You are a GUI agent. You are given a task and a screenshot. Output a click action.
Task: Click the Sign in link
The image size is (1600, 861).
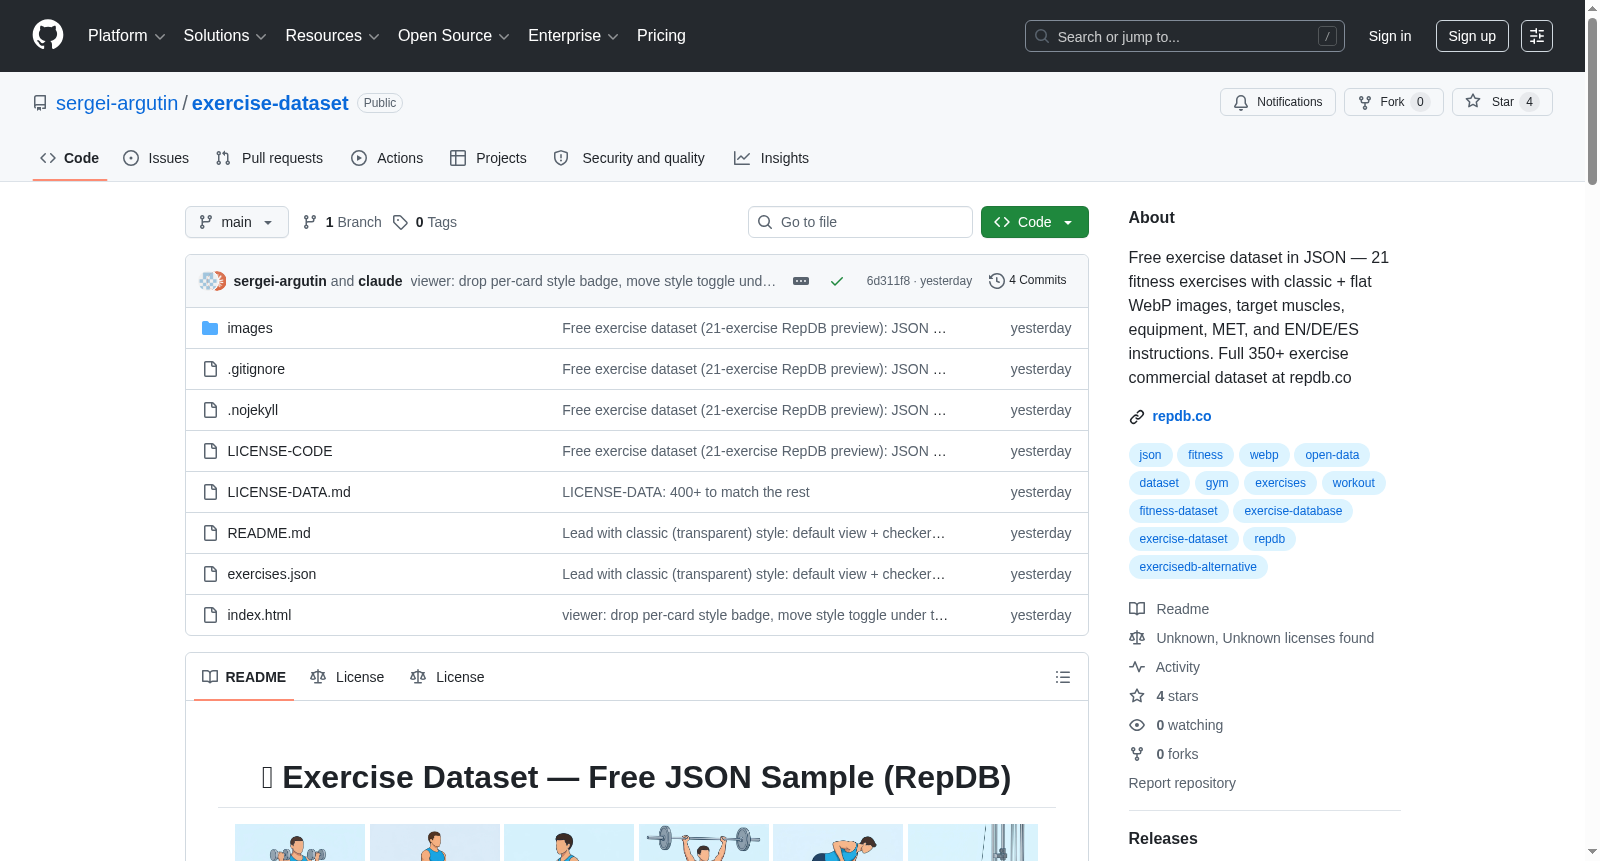[x=1390, y=36]
